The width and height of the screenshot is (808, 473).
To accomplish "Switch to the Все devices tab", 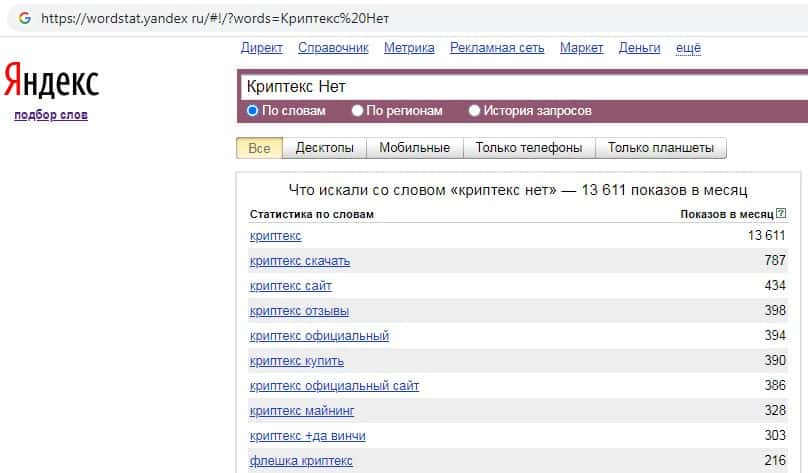I will (x=259, y=148).
